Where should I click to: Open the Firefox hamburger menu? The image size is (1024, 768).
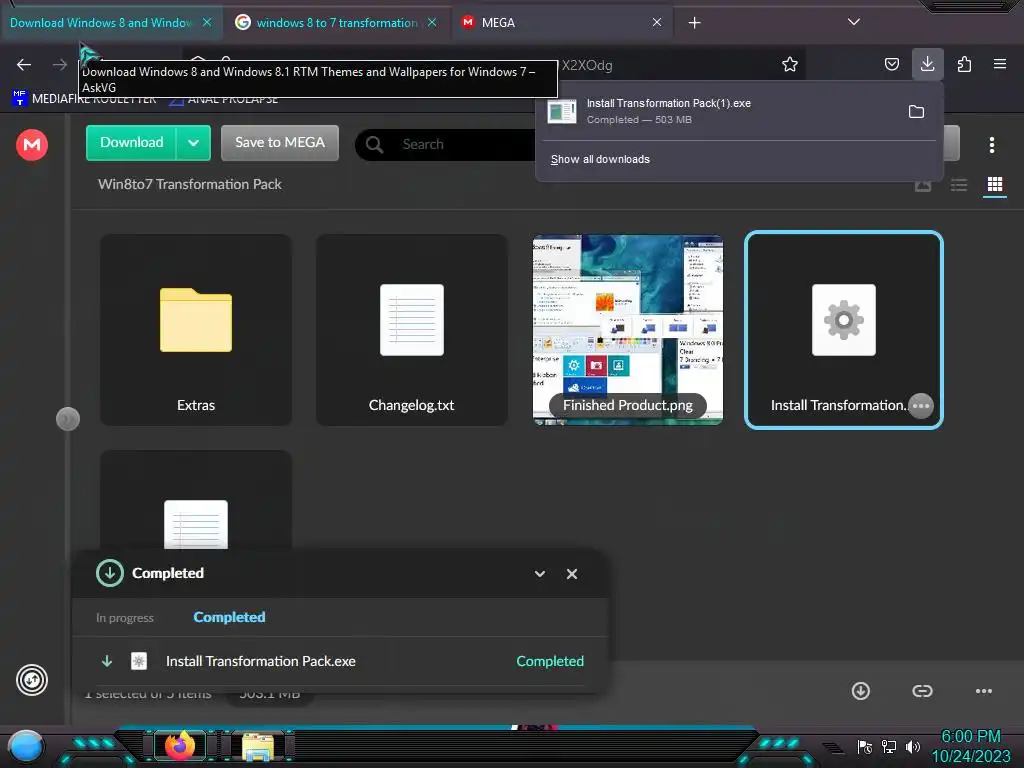[999, 64]
